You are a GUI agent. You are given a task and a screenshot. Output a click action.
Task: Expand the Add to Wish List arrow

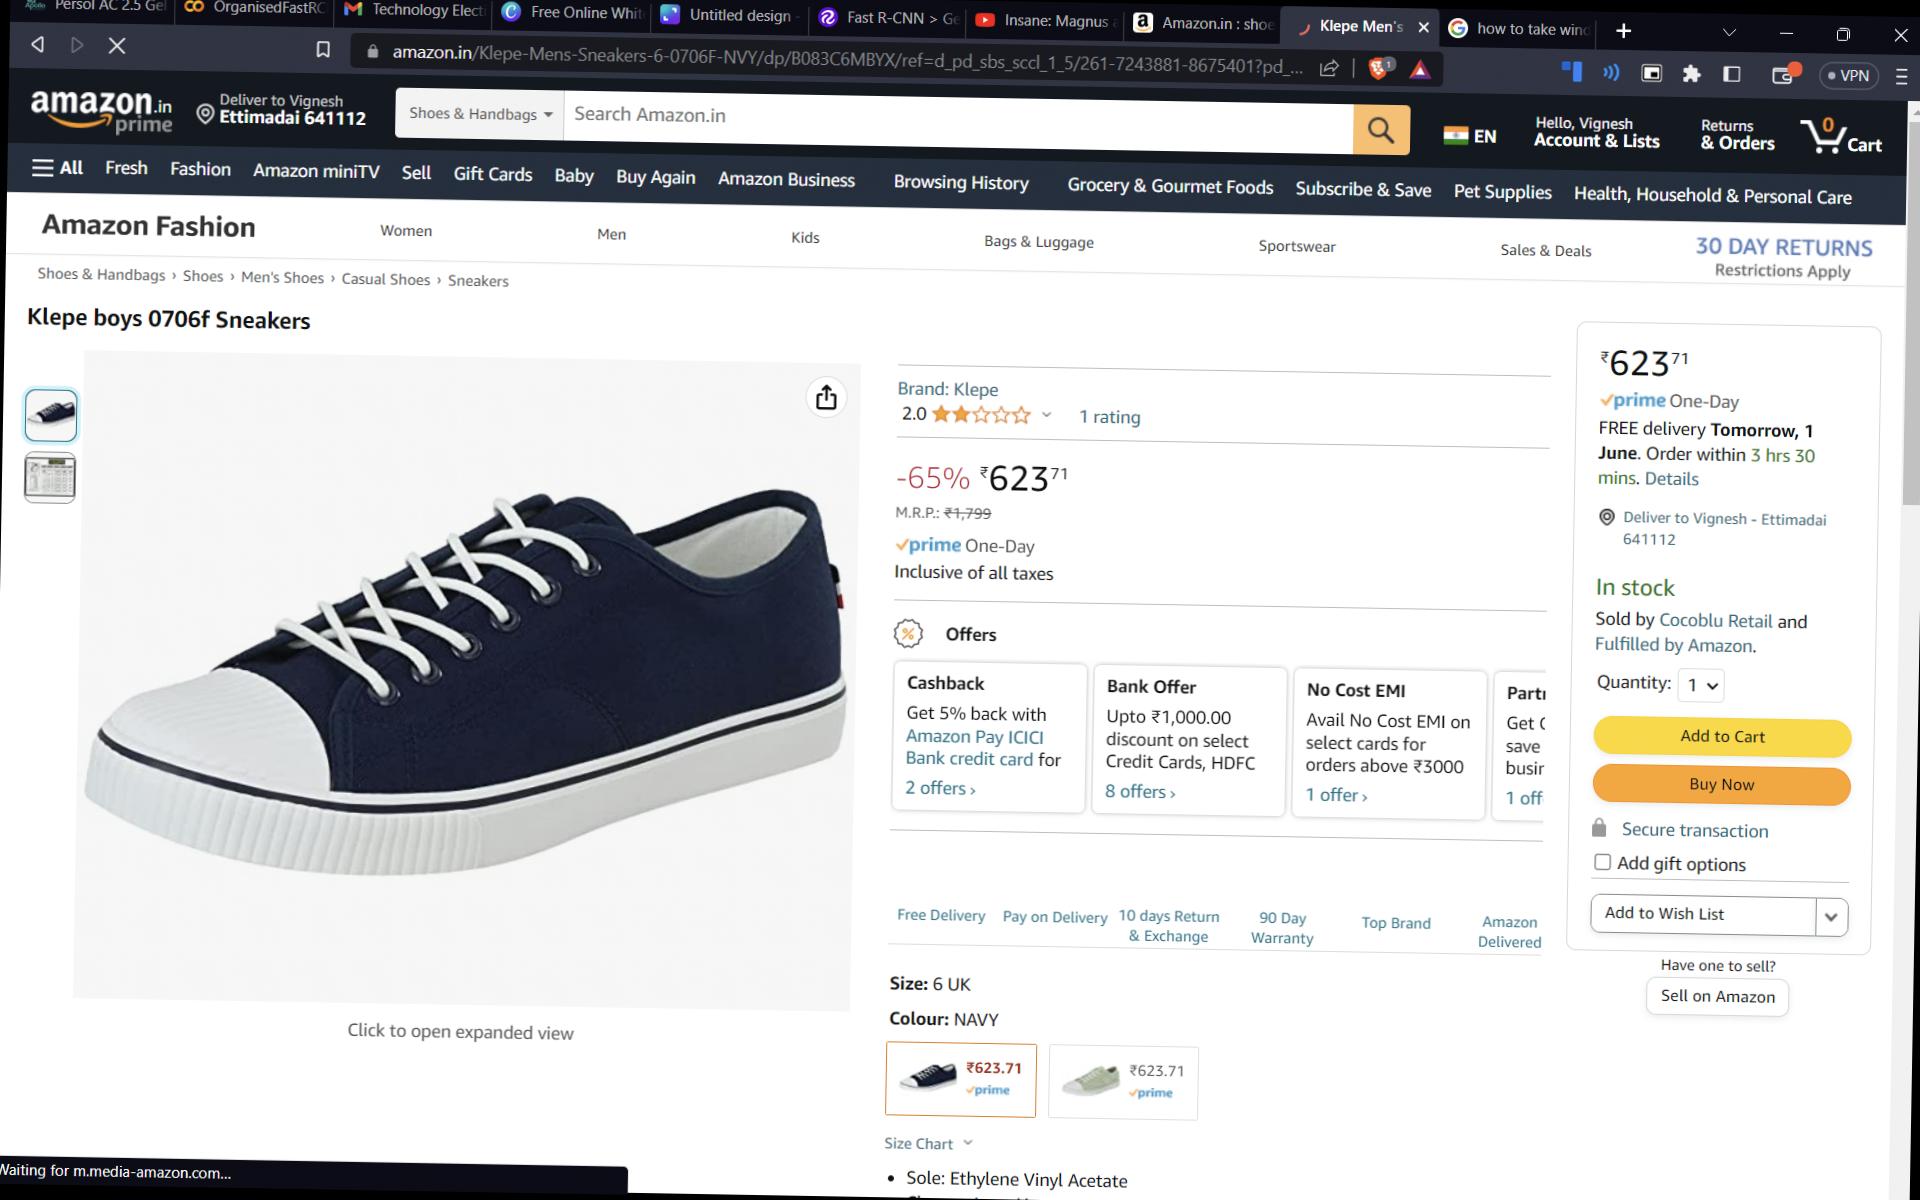pos(1831,917)
